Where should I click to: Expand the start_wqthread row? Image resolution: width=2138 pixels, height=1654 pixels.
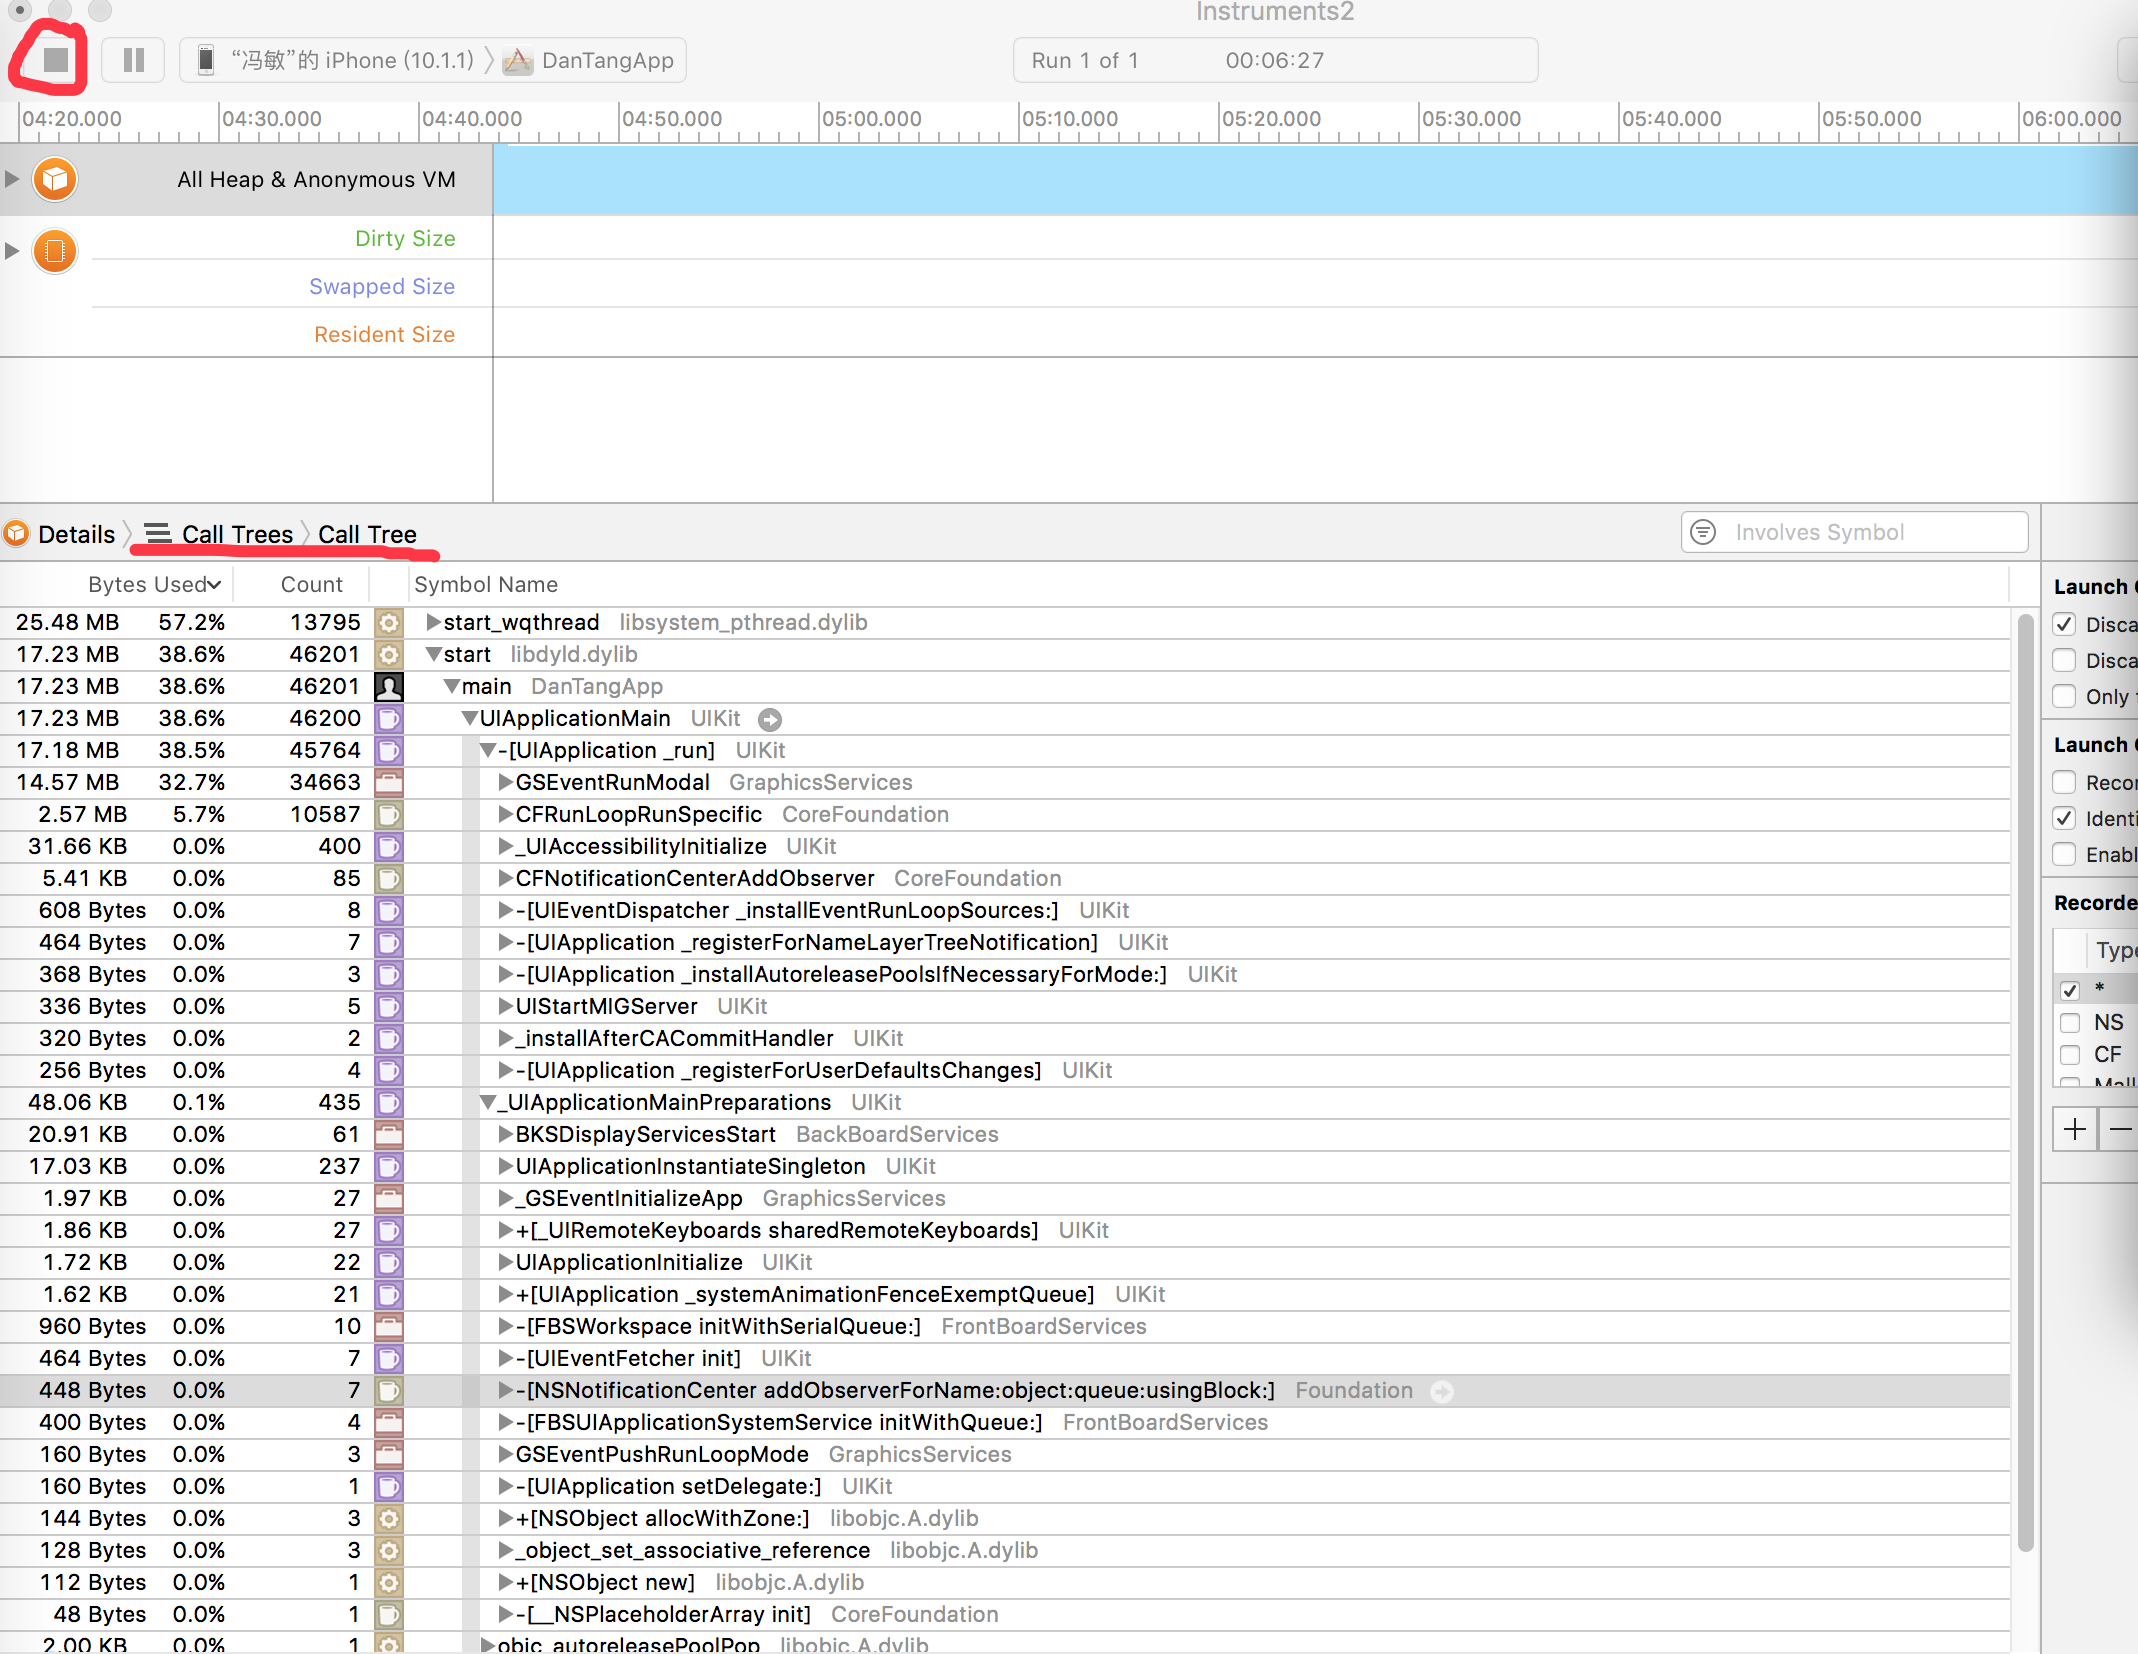[433, 622]
